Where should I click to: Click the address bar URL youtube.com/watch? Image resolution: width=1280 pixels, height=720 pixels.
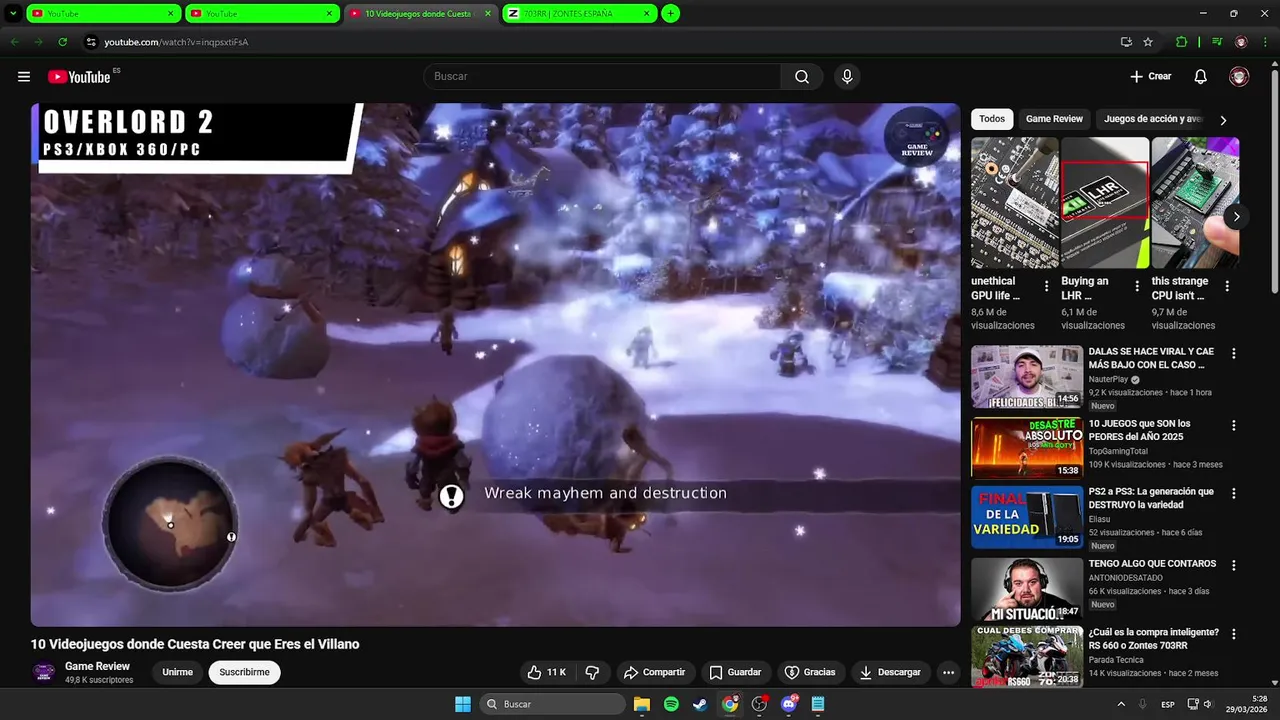click(x=176, y=42)
